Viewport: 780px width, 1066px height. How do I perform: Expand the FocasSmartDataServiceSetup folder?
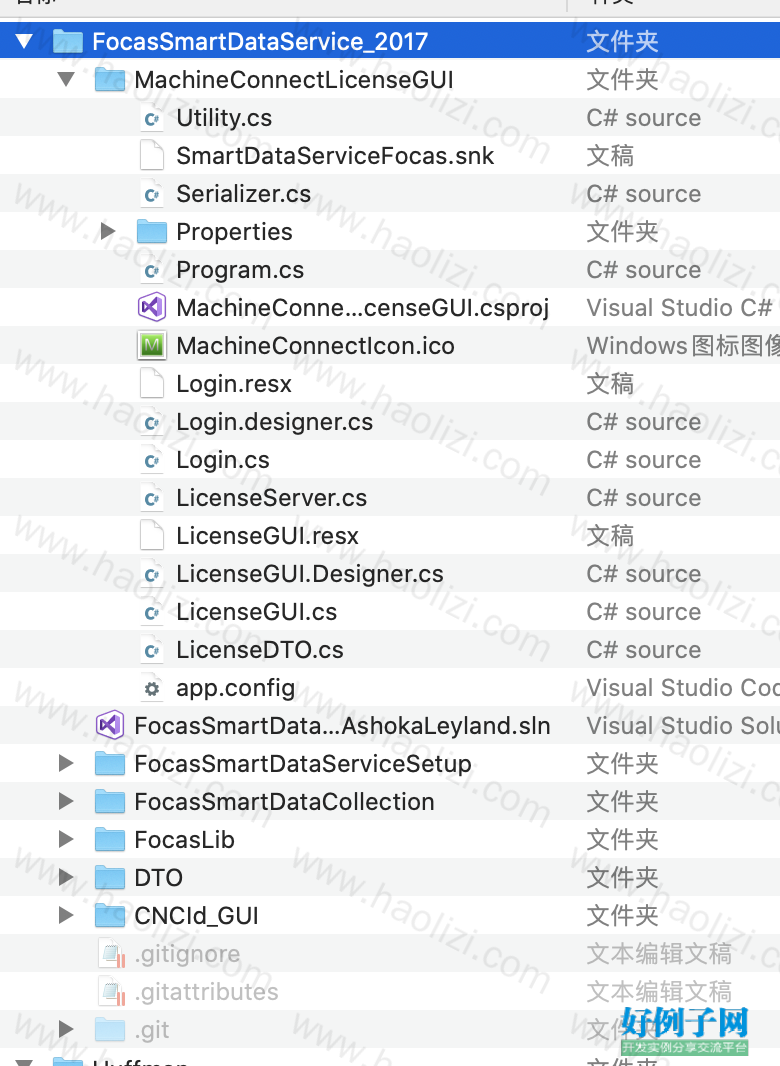(66, 763)
